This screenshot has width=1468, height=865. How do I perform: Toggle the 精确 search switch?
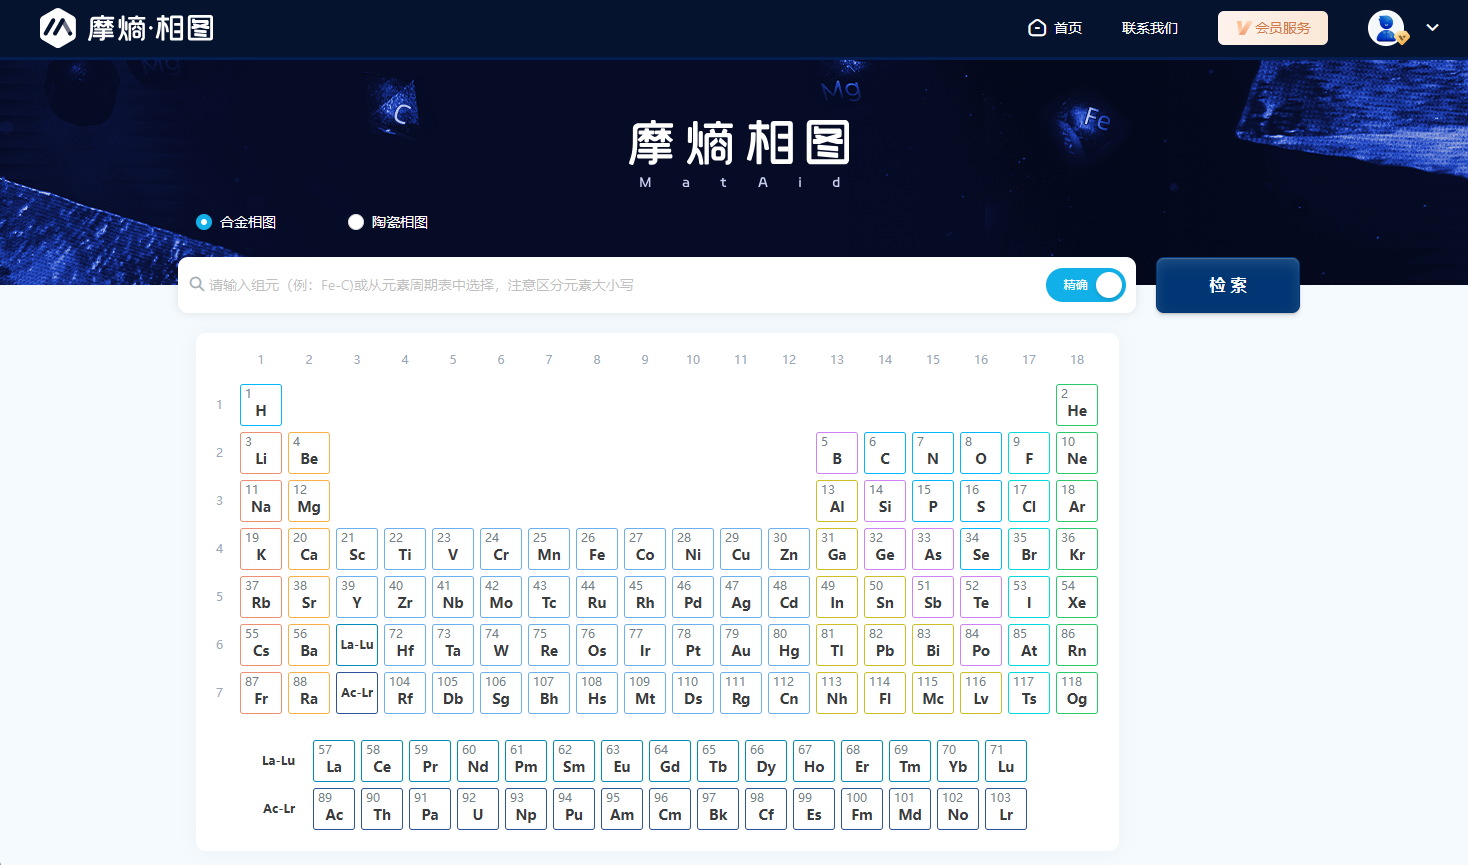point(1086,285)
